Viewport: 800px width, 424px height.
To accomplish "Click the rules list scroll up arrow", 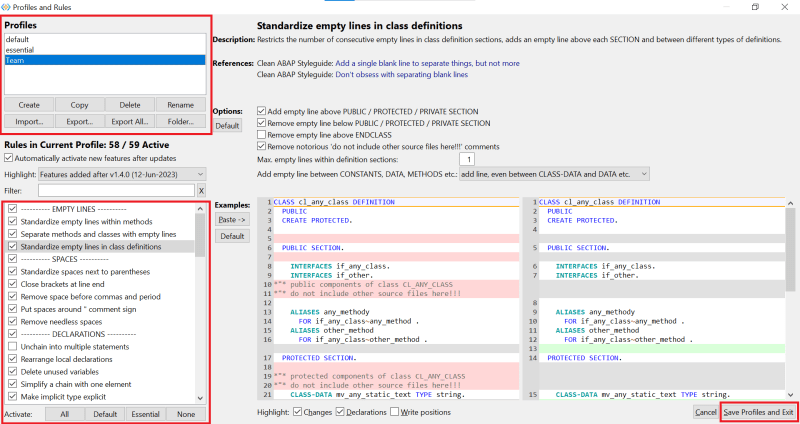I will (x=200, y=208).
